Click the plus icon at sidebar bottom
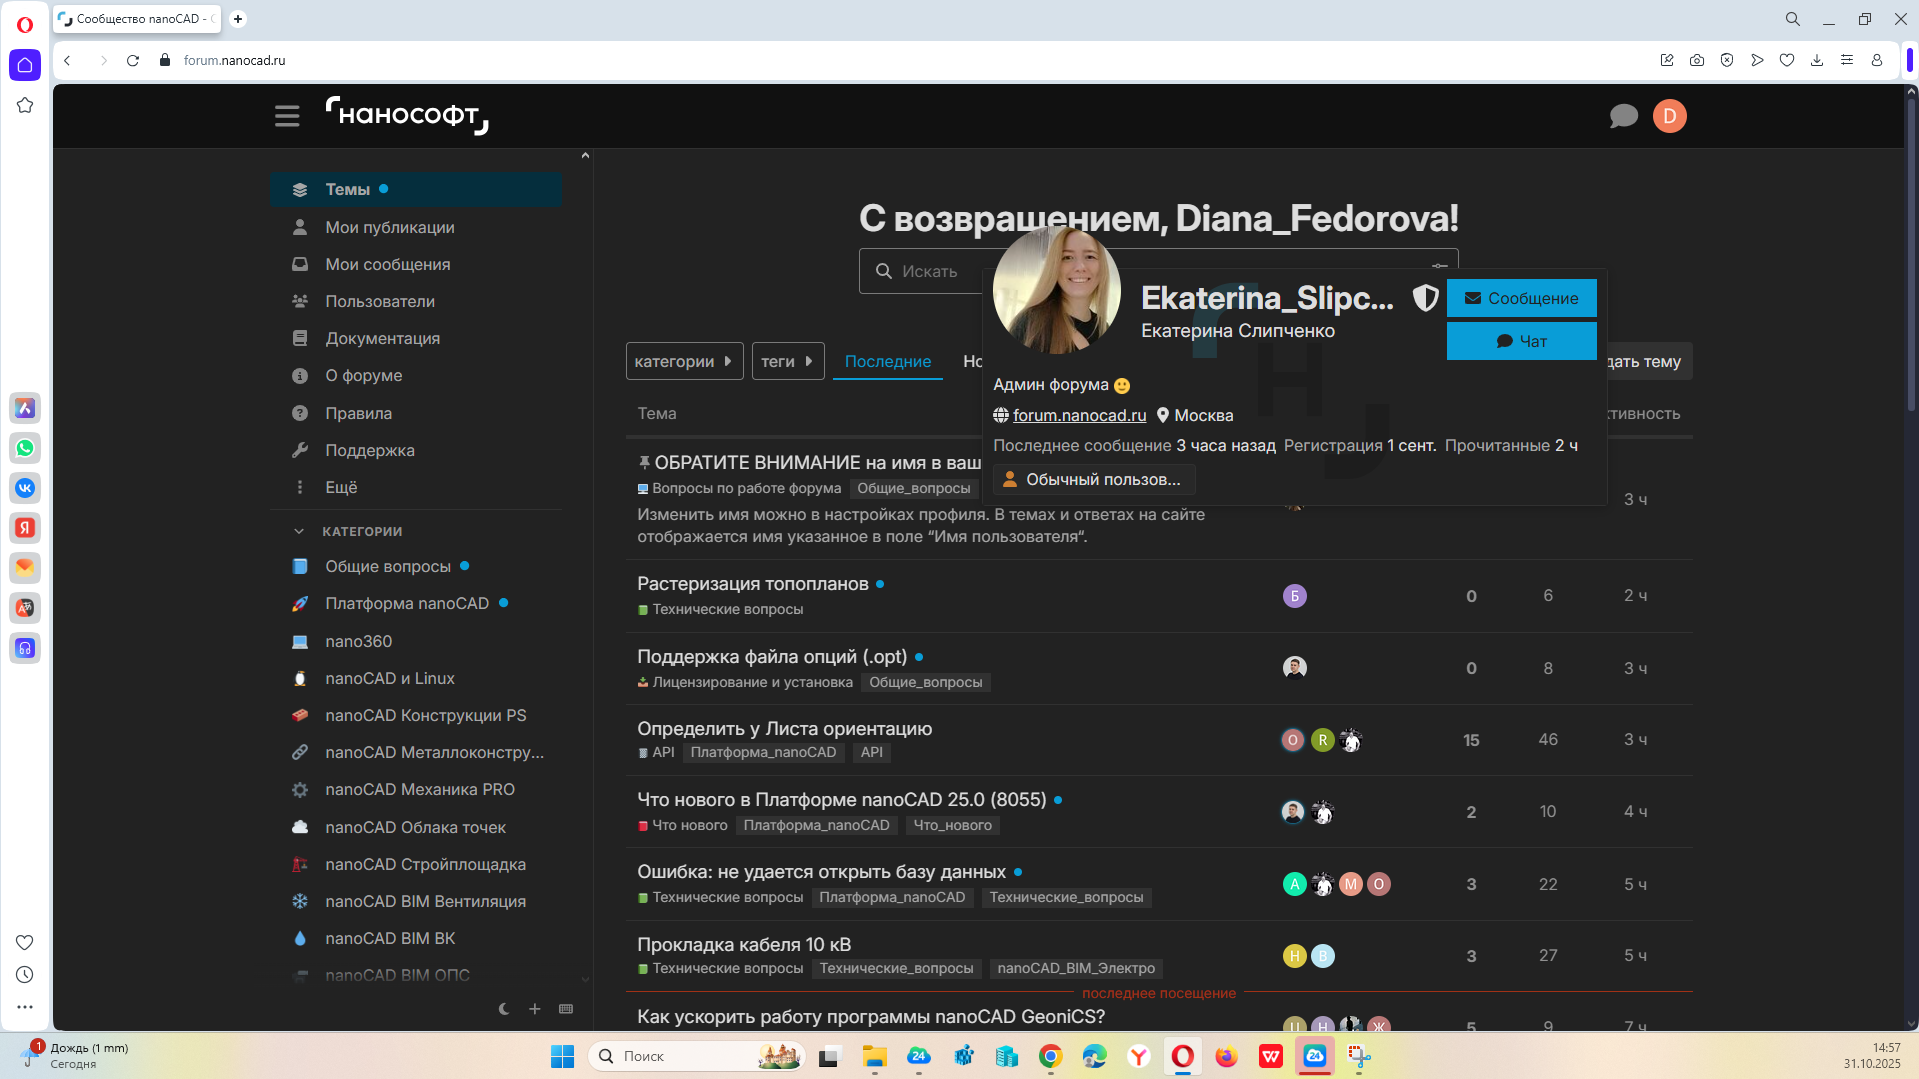This screenshot has width=1919, height=1079. pyautogui.click(x=535, y=1009)
